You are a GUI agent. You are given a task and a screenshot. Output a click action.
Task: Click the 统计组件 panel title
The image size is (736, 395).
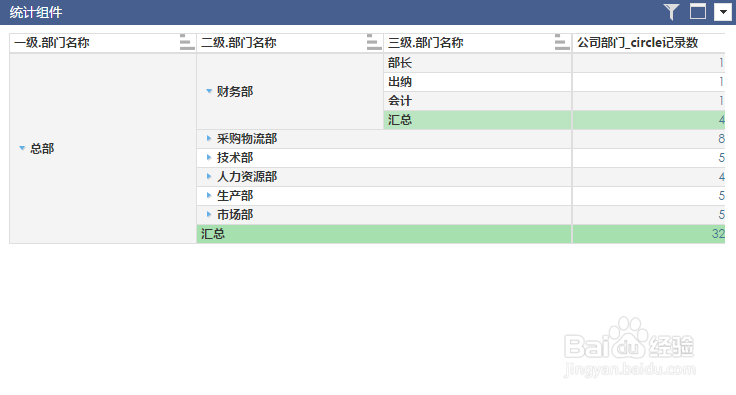[x=36, y=12]
